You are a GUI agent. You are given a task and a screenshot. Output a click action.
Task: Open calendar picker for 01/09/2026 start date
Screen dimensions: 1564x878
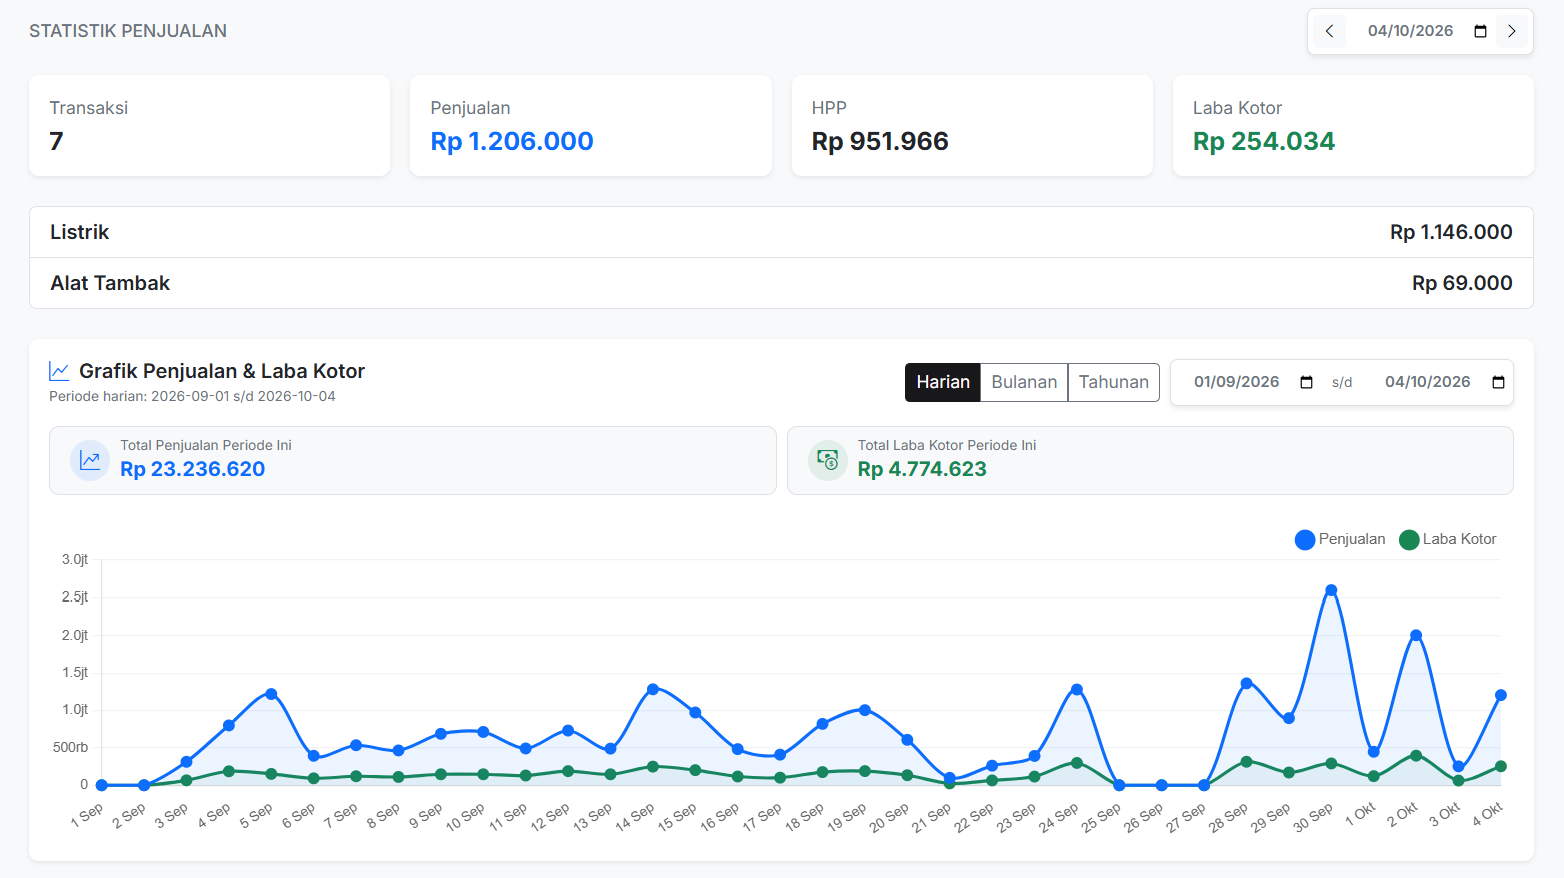1306,382
